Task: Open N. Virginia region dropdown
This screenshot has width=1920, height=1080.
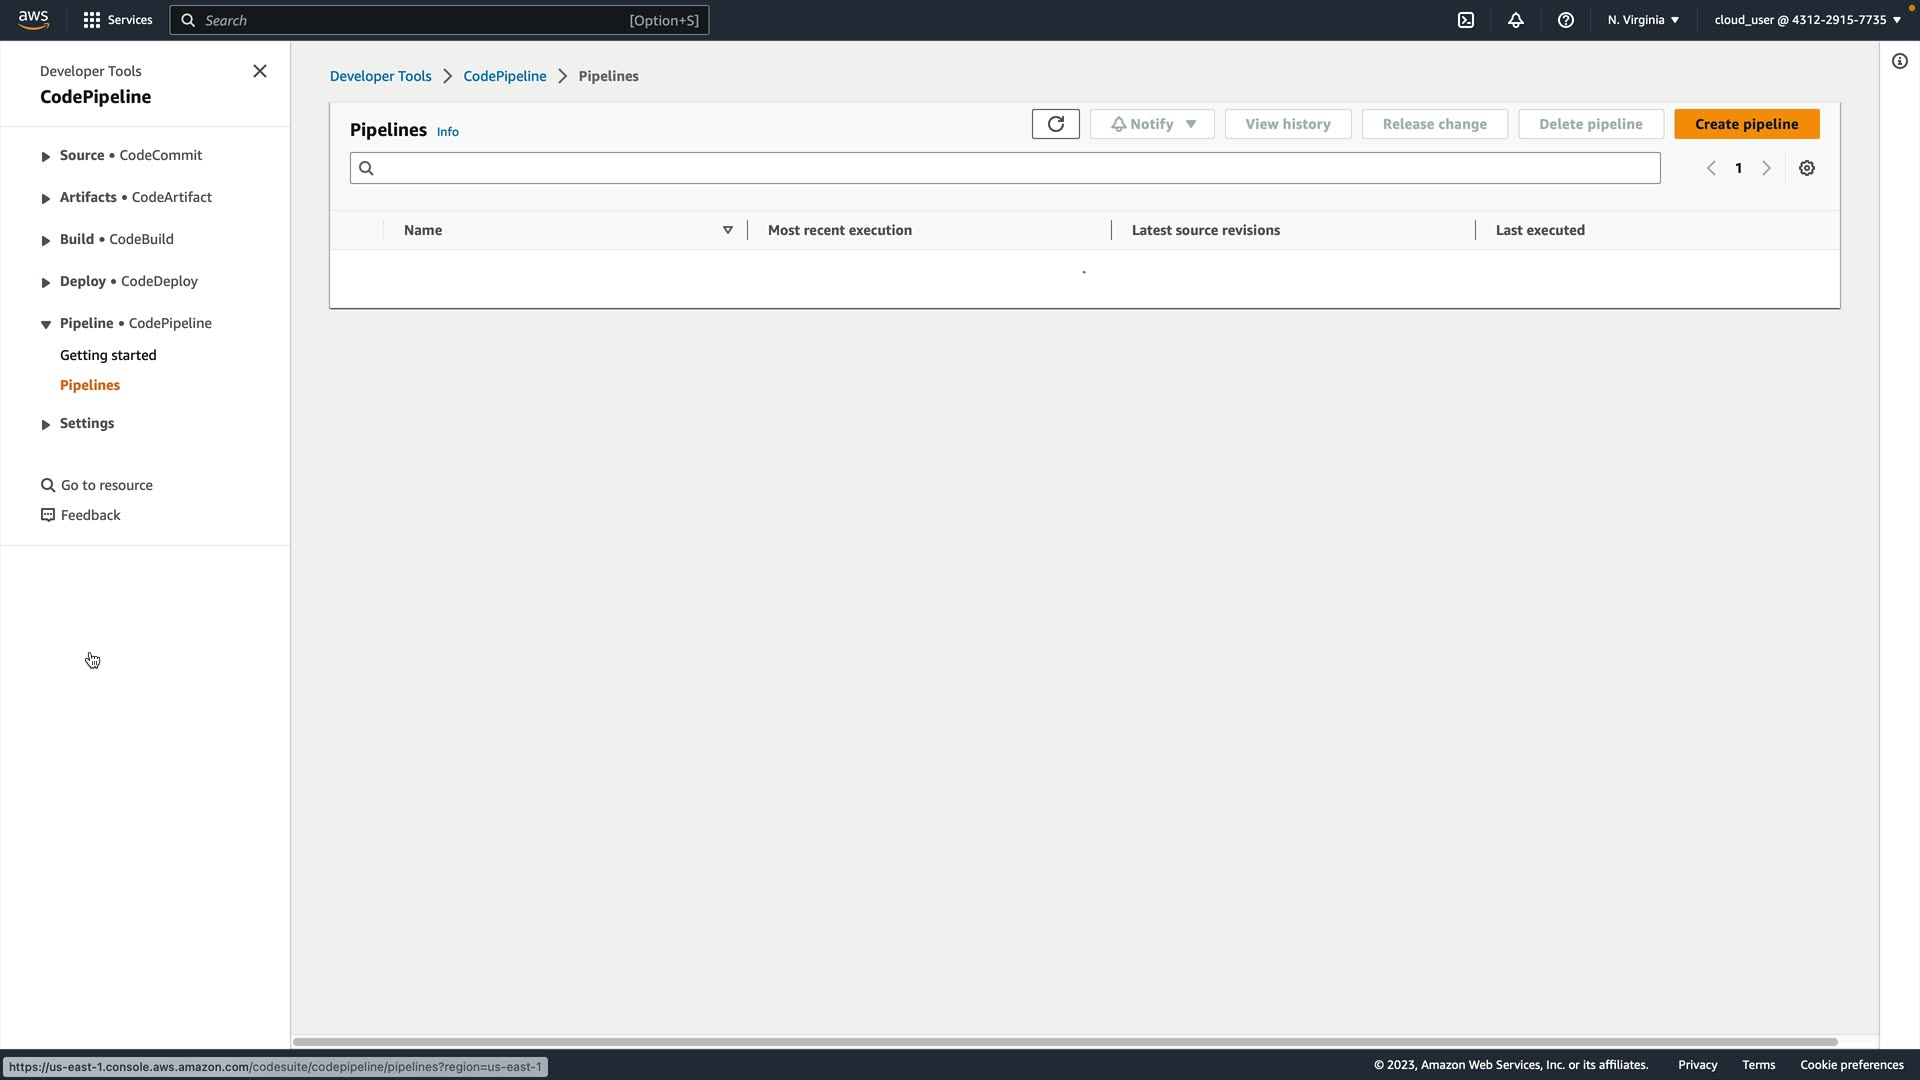Action: pos(1643,20)
